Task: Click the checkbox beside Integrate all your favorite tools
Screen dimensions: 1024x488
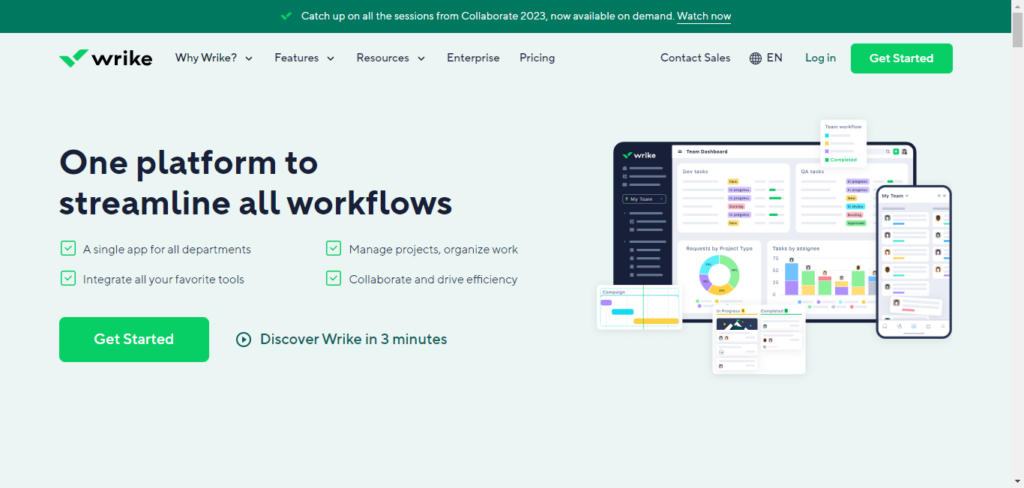Action: pos(68,278)
